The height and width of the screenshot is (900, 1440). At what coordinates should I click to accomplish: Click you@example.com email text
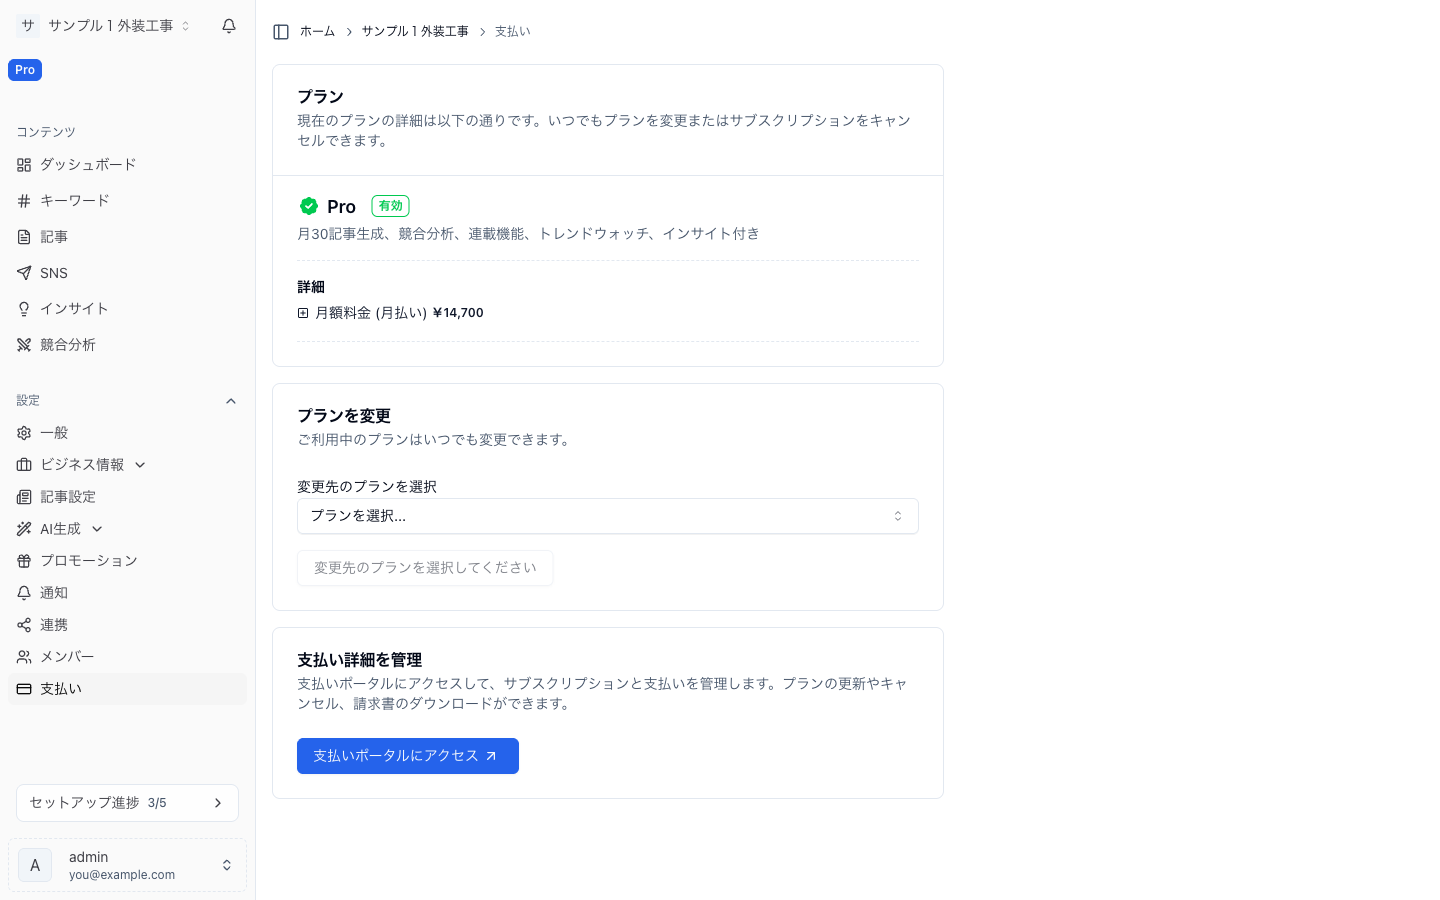(x=122, y=875)
